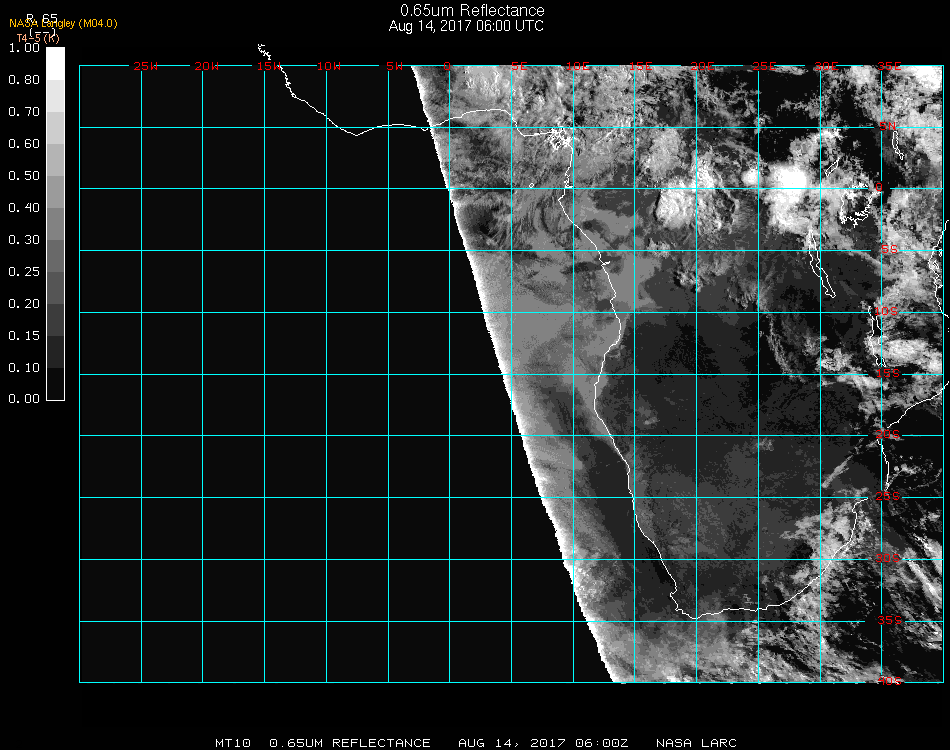The height and width of the screenshot is (750, 950).
Task: Click the colorbar value label 0.40
Action: (x=24, y=208)
